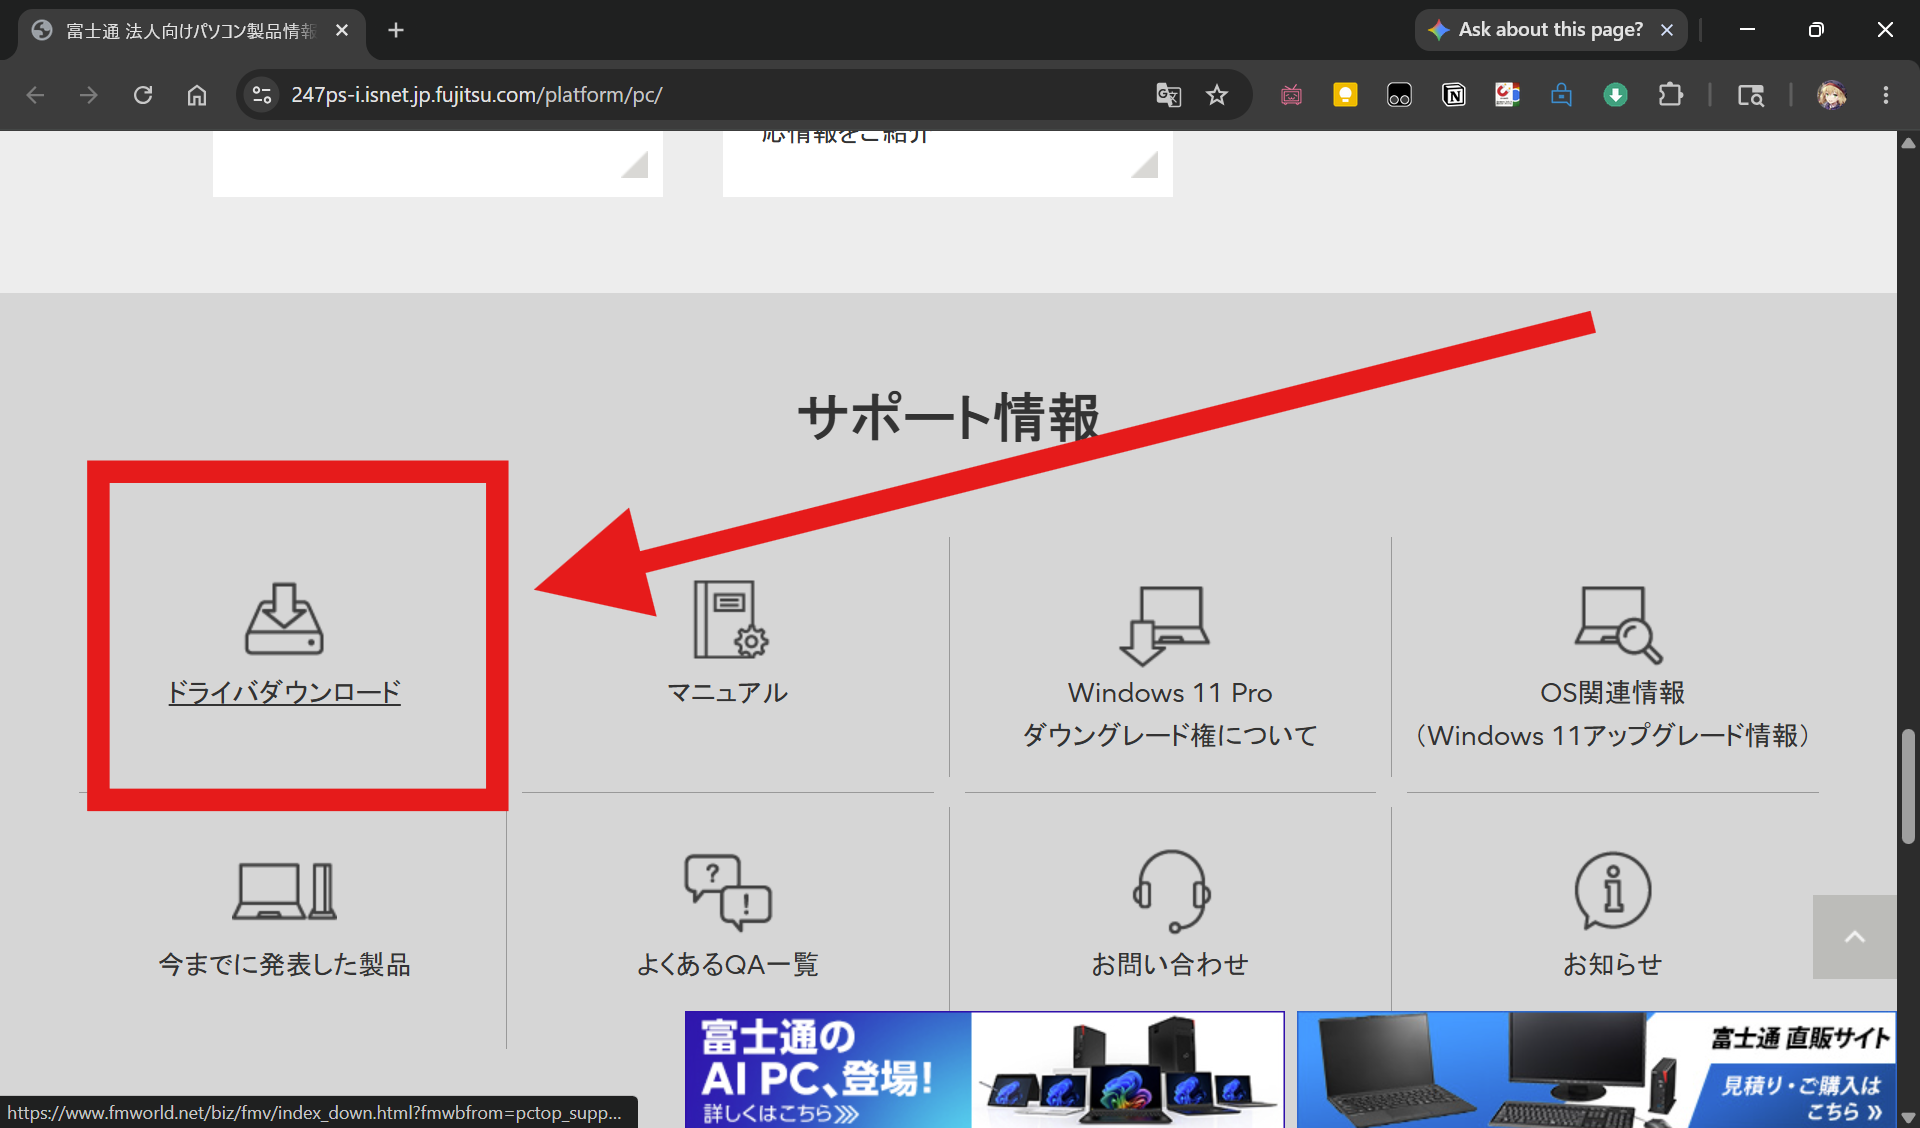This screenshot has height=1128, width=1920.
Task: Click the information notice icon
Action: [x=1613, y=891]
